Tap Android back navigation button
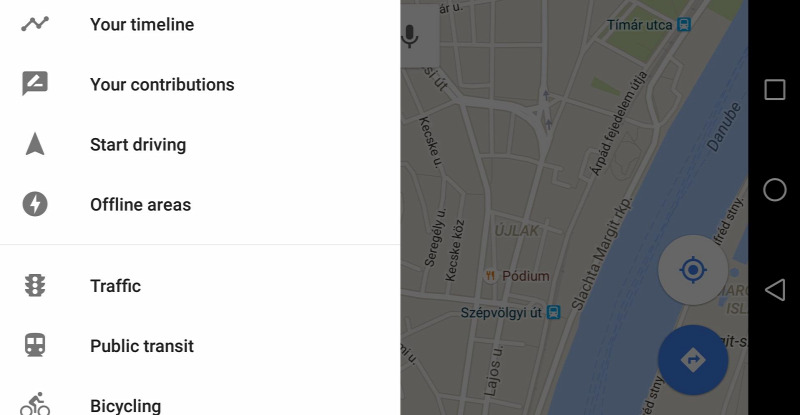 [774, 290]
